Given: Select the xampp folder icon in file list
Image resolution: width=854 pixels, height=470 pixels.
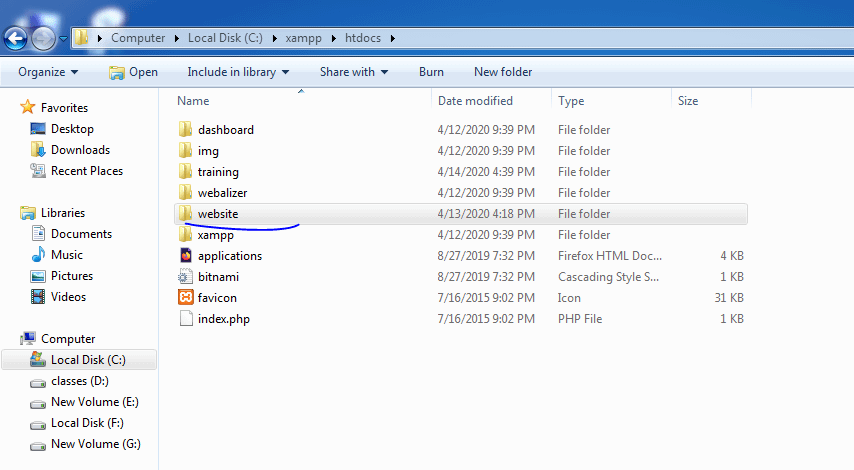Looking at the screenshot, I should pos(186,234).
